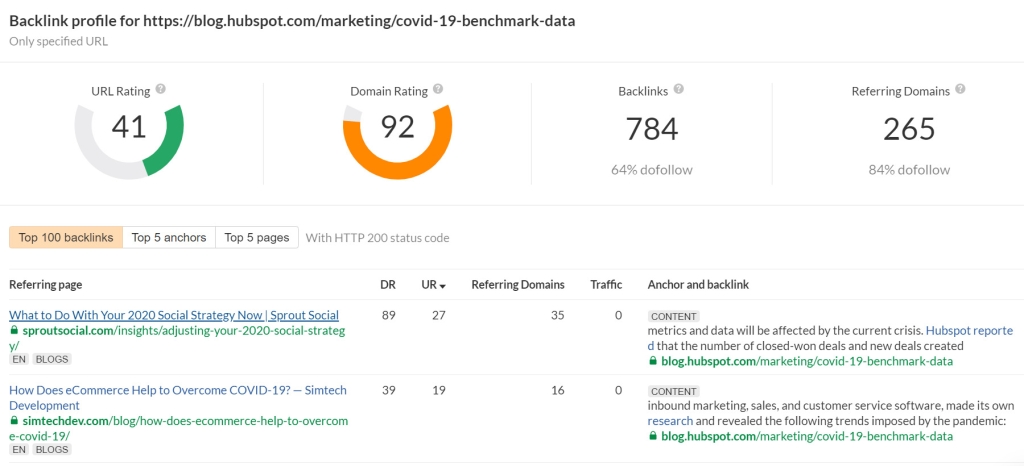Click DR value 39

(388, 390)
